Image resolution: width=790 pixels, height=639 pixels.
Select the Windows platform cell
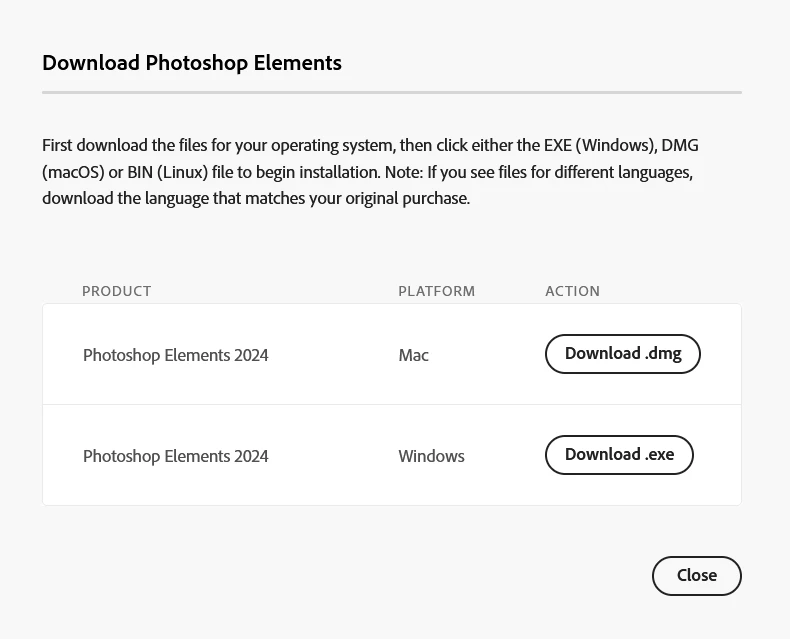431,456
